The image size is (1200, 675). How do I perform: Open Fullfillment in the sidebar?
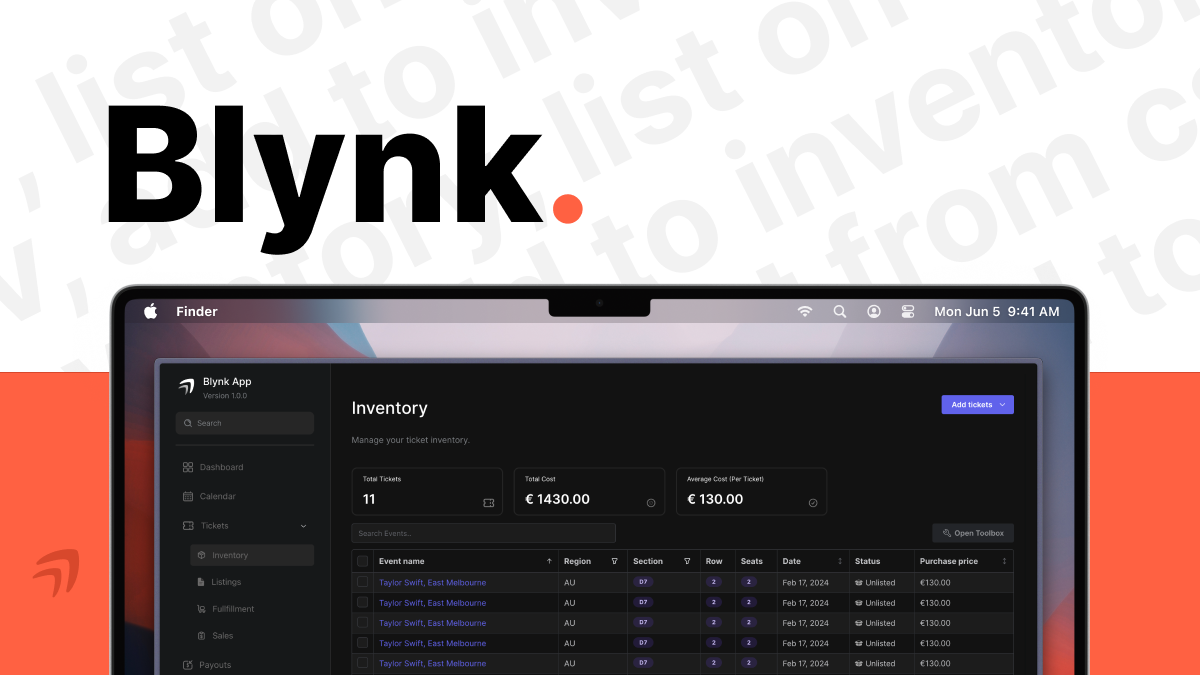233,609
